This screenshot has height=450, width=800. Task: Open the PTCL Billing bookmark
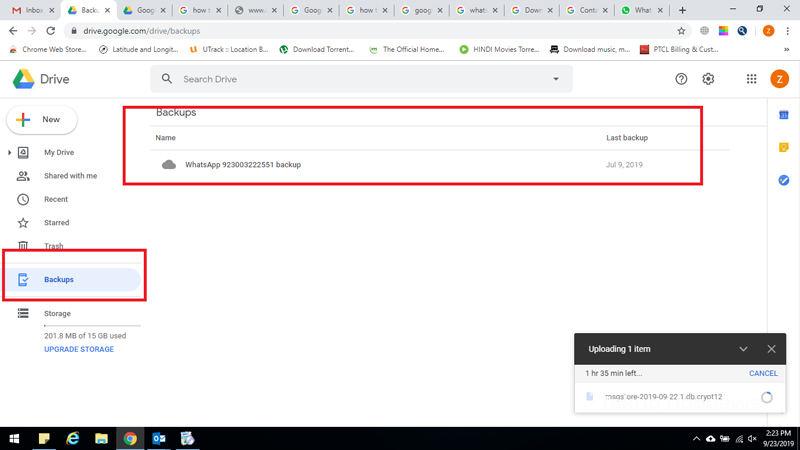point(679,49)
